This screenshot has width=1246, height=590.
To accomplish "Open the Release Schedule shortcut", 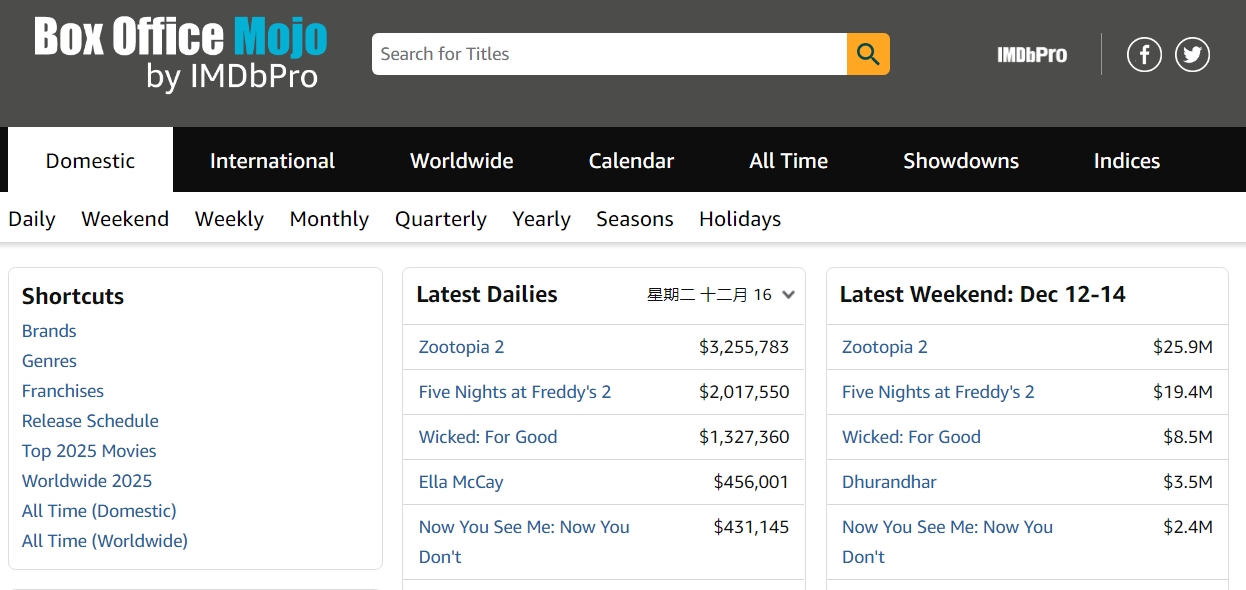I will click(90, 421).
